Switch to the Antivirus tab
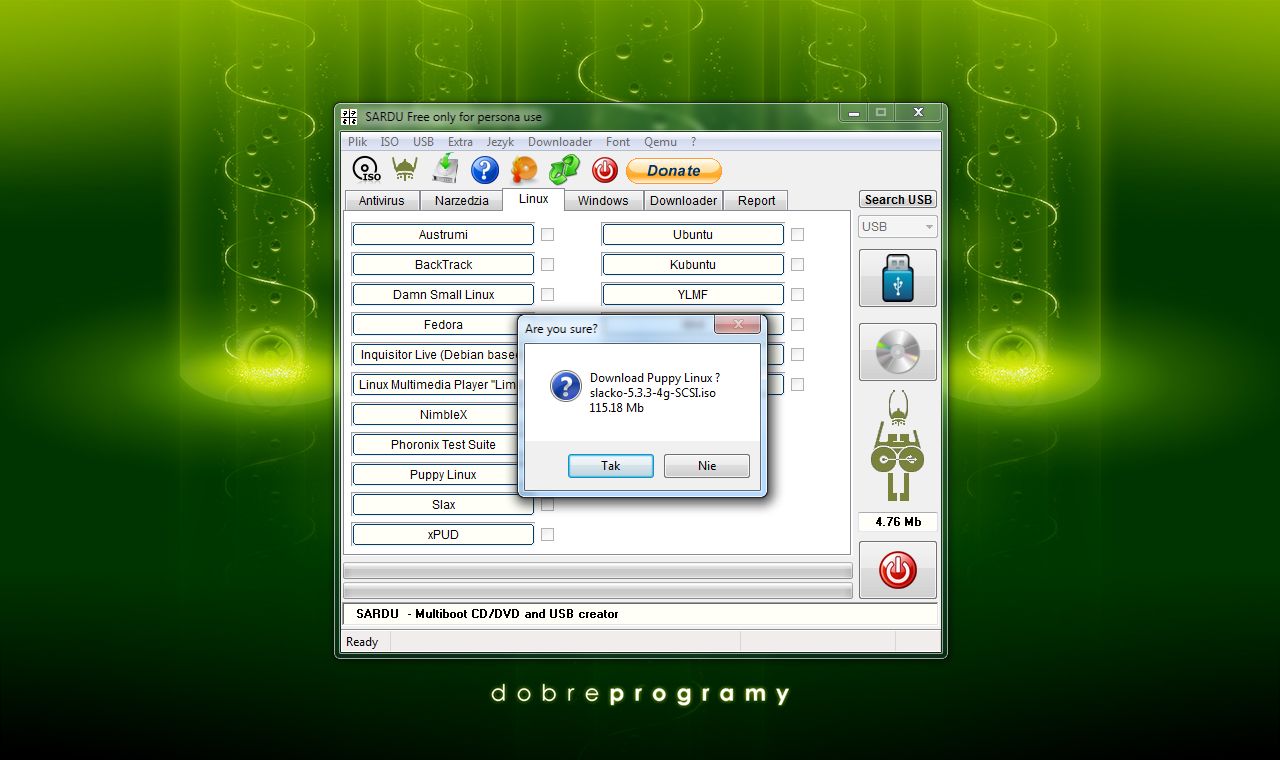 click(x=382, y=200)
